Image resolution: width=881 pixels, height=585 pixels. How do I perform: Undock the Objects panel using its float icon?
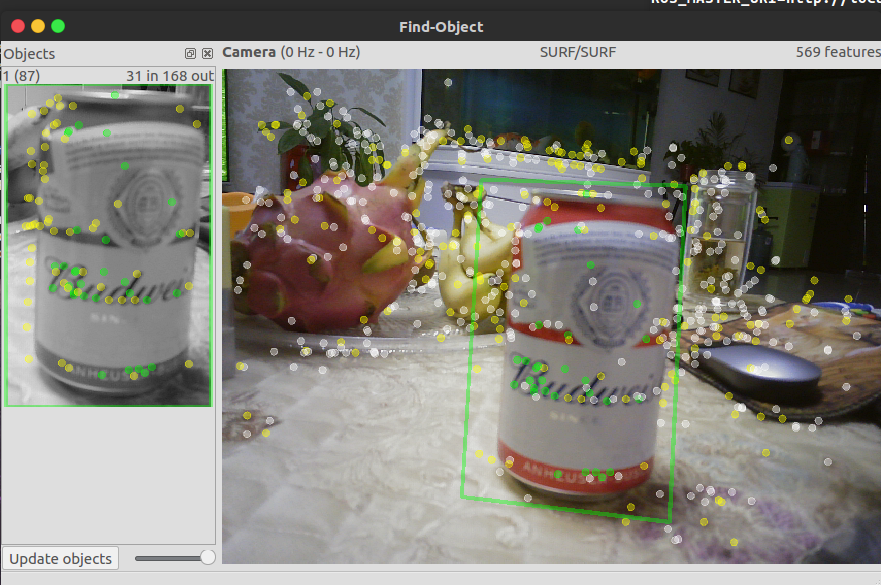pos(189,53)
